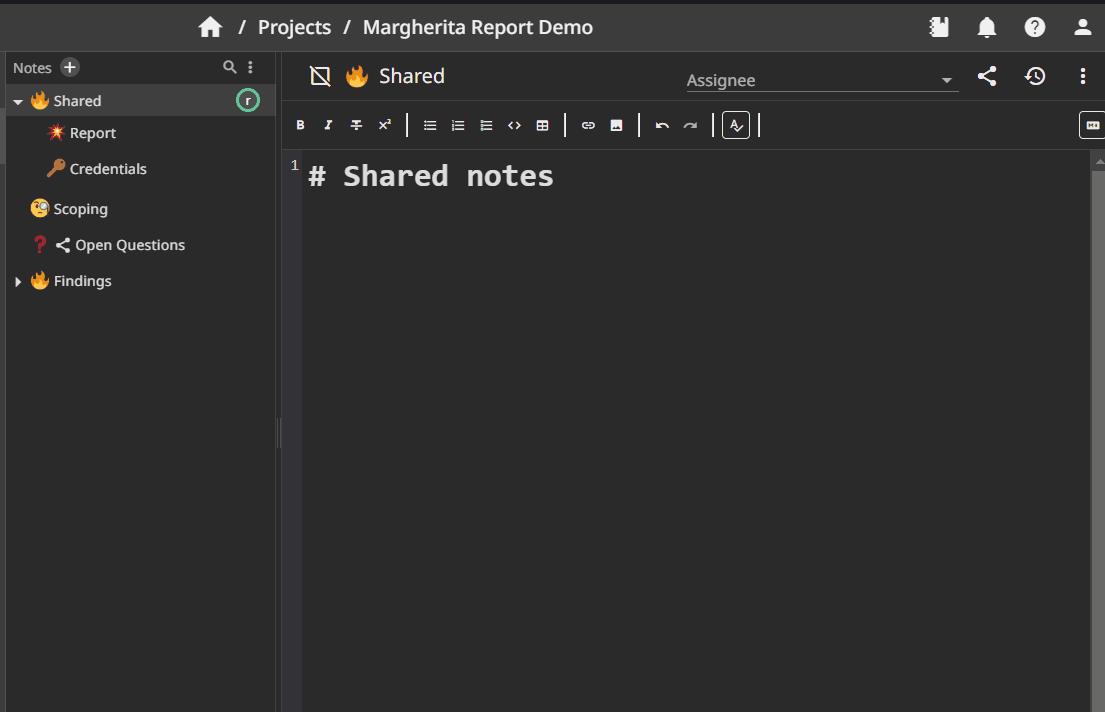Toggle strikethrough formatting

tap(357, 125)
